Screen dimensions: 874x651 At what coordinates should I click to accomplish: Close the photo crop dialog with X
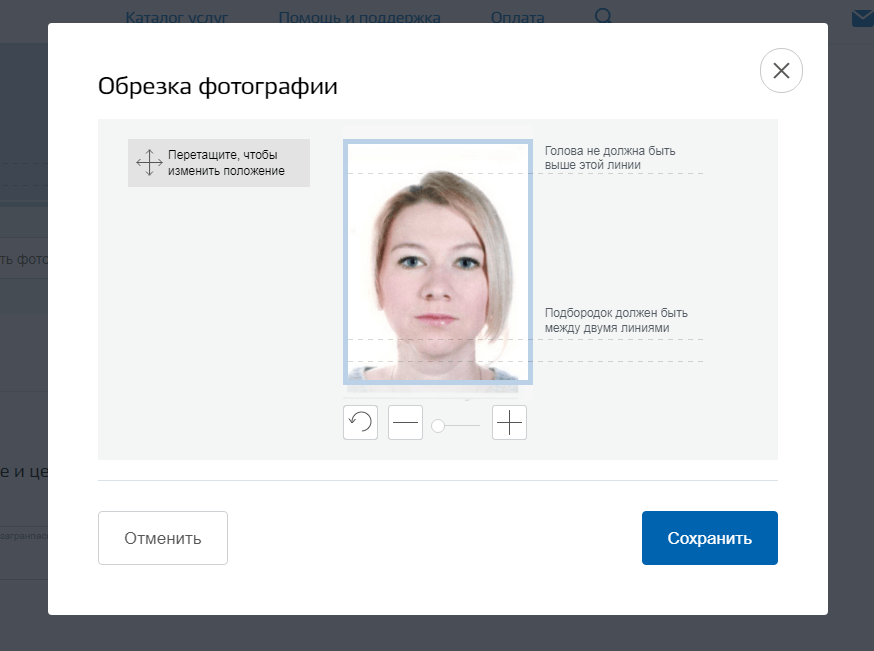781,70
